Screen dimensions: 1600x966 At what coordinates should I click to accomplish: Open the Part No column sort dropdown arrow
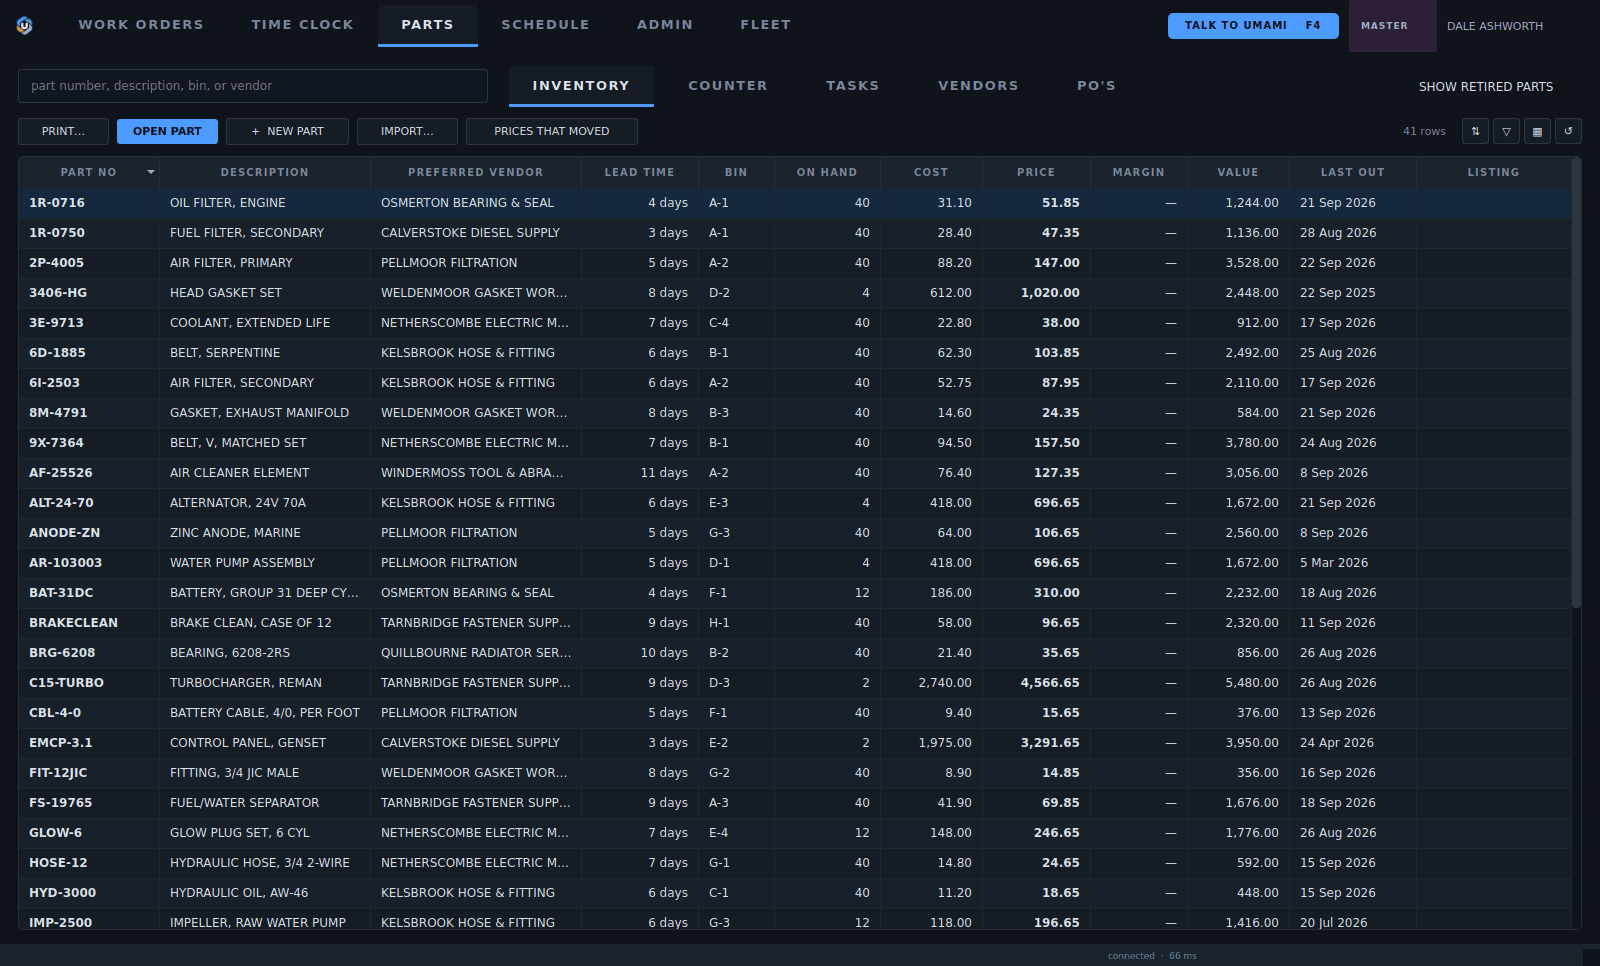(x=151, y=172)
